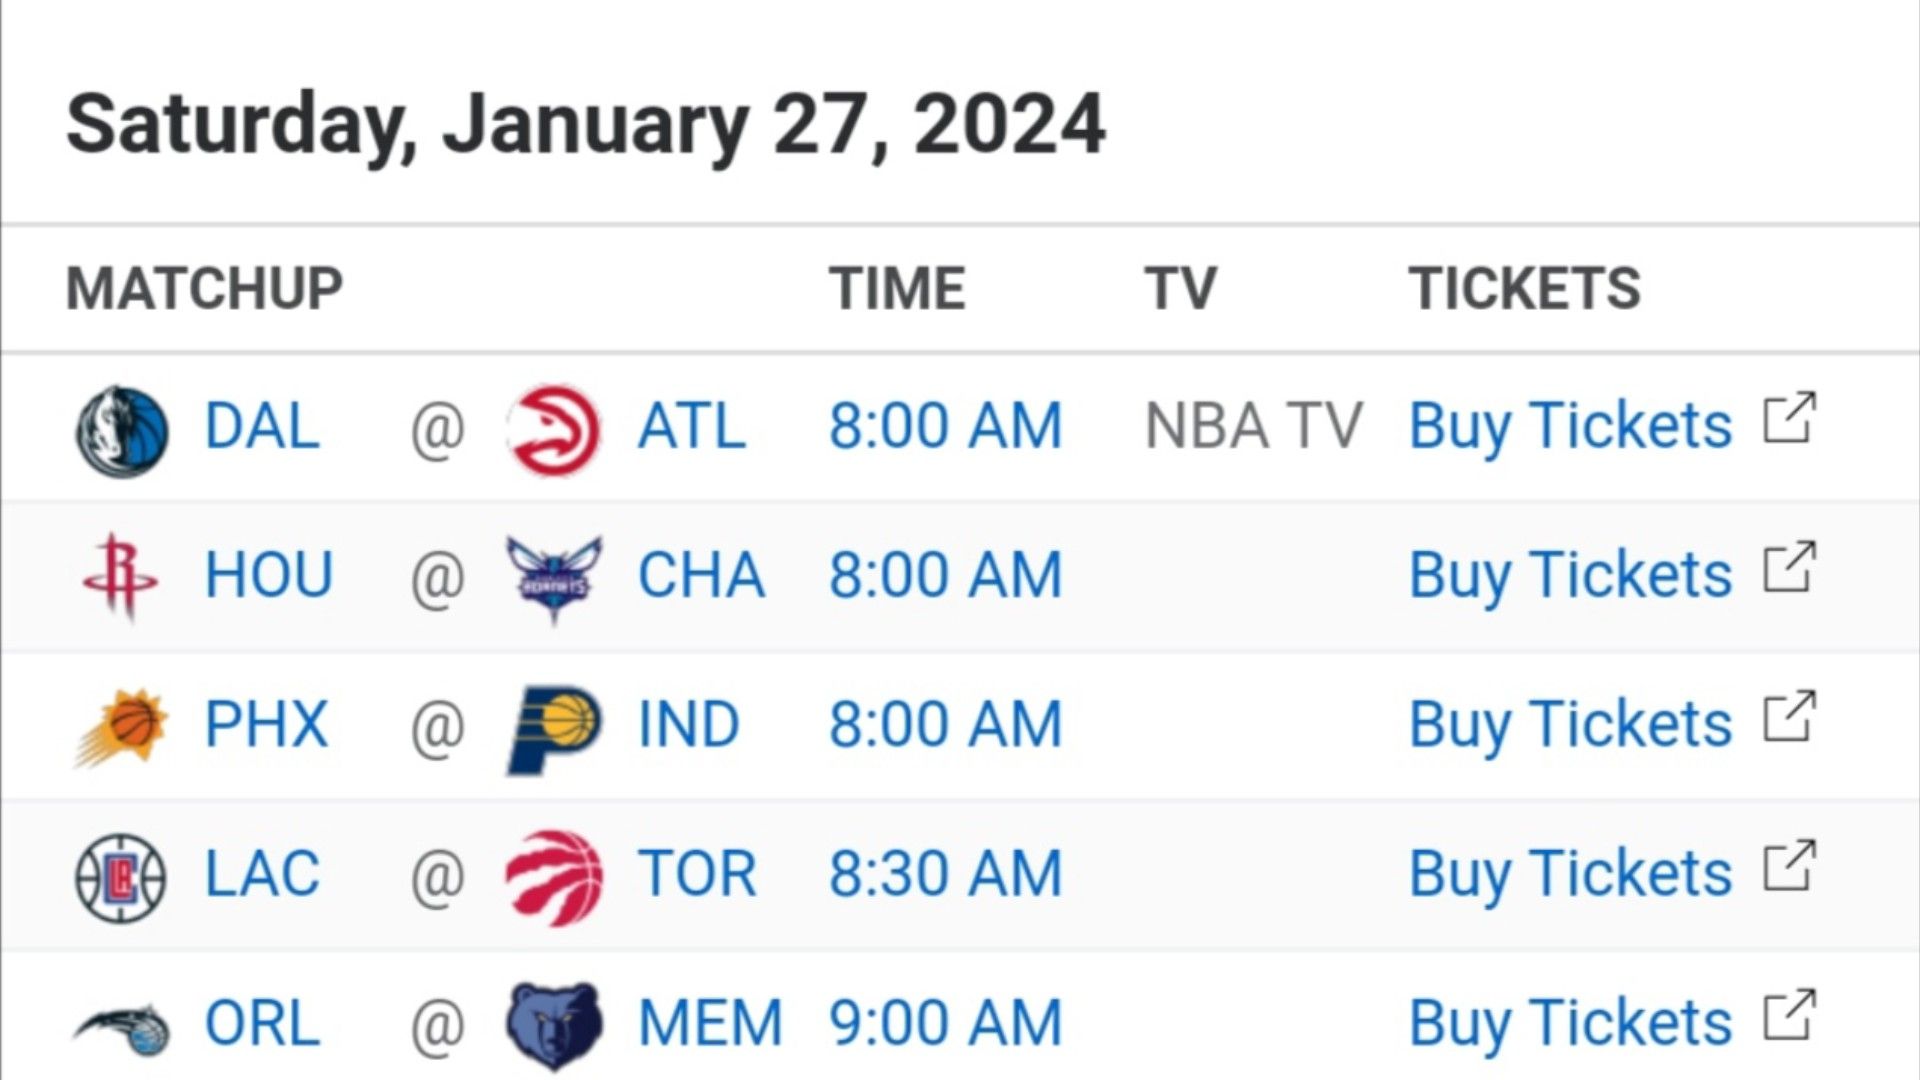The width and height of the screenshot is (1920, 1080).
Task: Open the 8:30 AM LAC at TOR game time
Action: [945, 874]
